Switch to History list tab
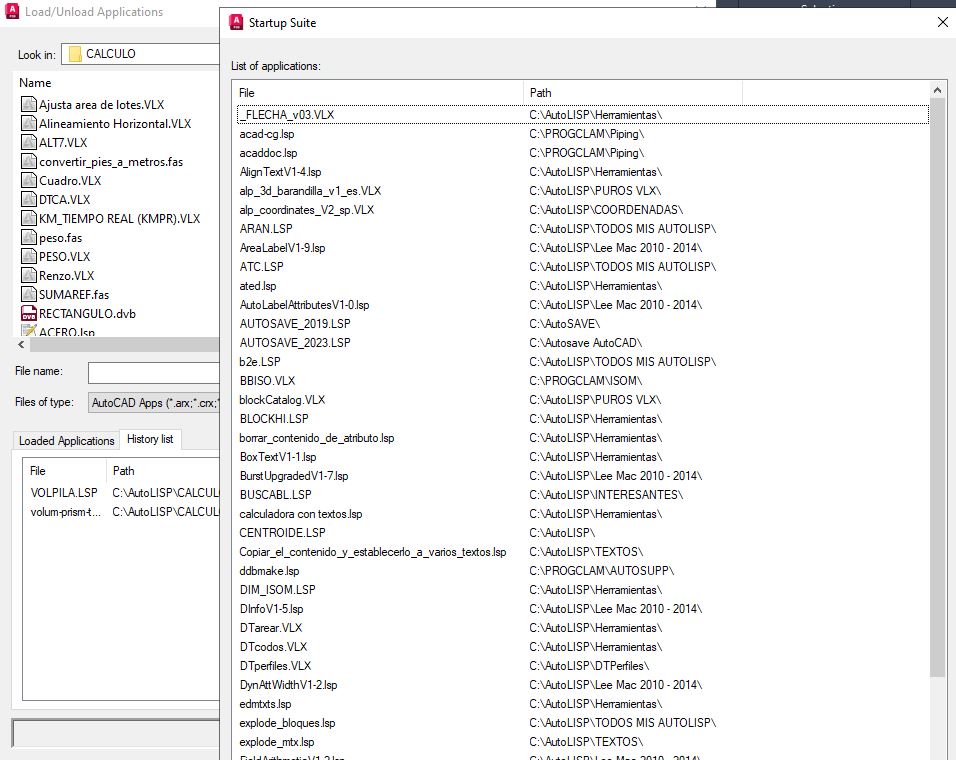Screen dimensions: 956x760 click(150, 439)
